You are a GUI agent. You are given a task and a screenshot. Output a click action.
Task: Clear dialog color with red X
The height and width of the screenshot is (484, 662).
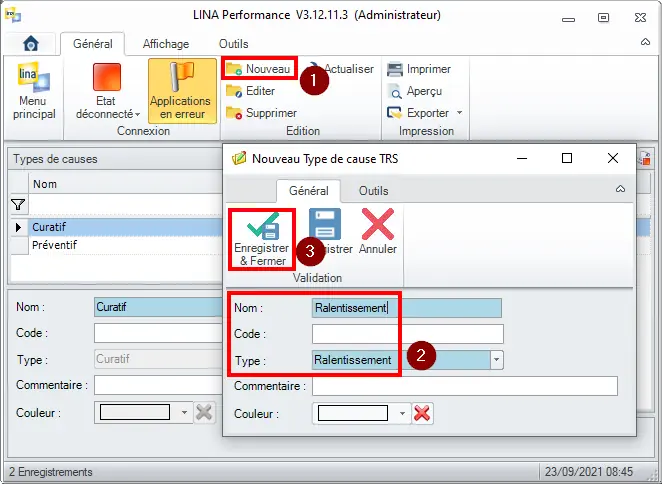tap(422, 413)
